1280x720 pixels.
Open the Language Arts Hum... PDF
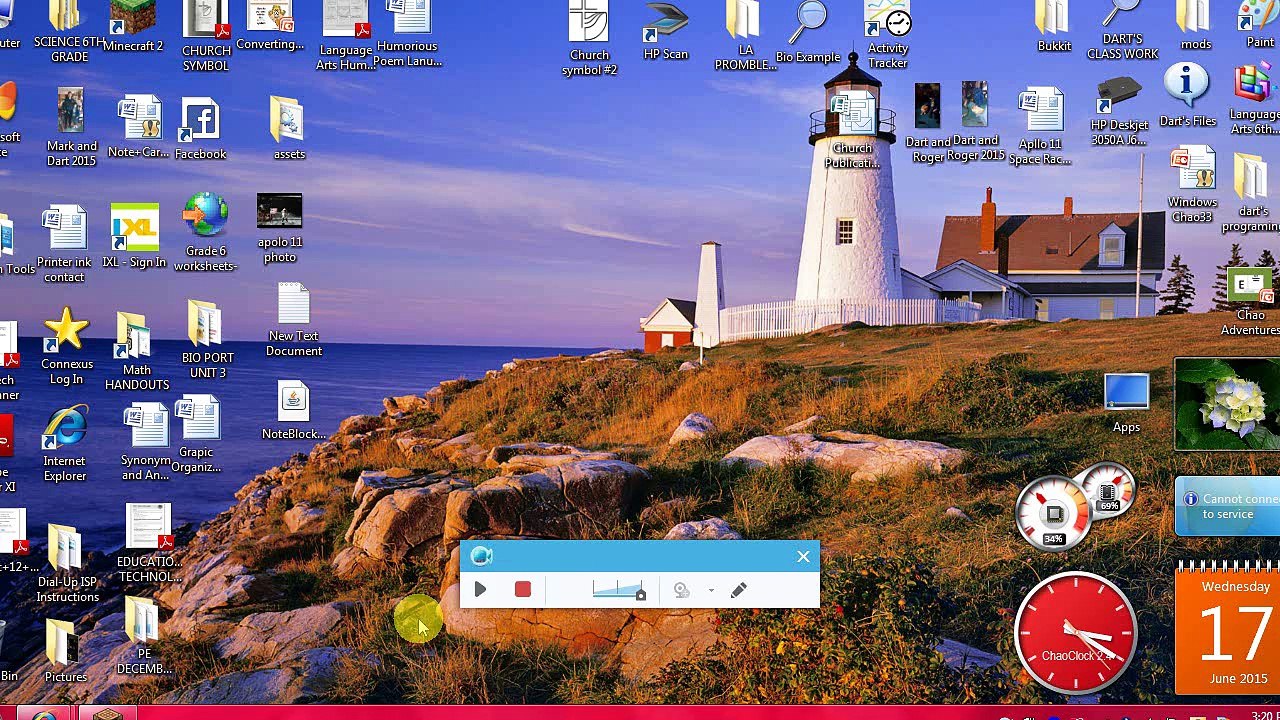(345, 35)
